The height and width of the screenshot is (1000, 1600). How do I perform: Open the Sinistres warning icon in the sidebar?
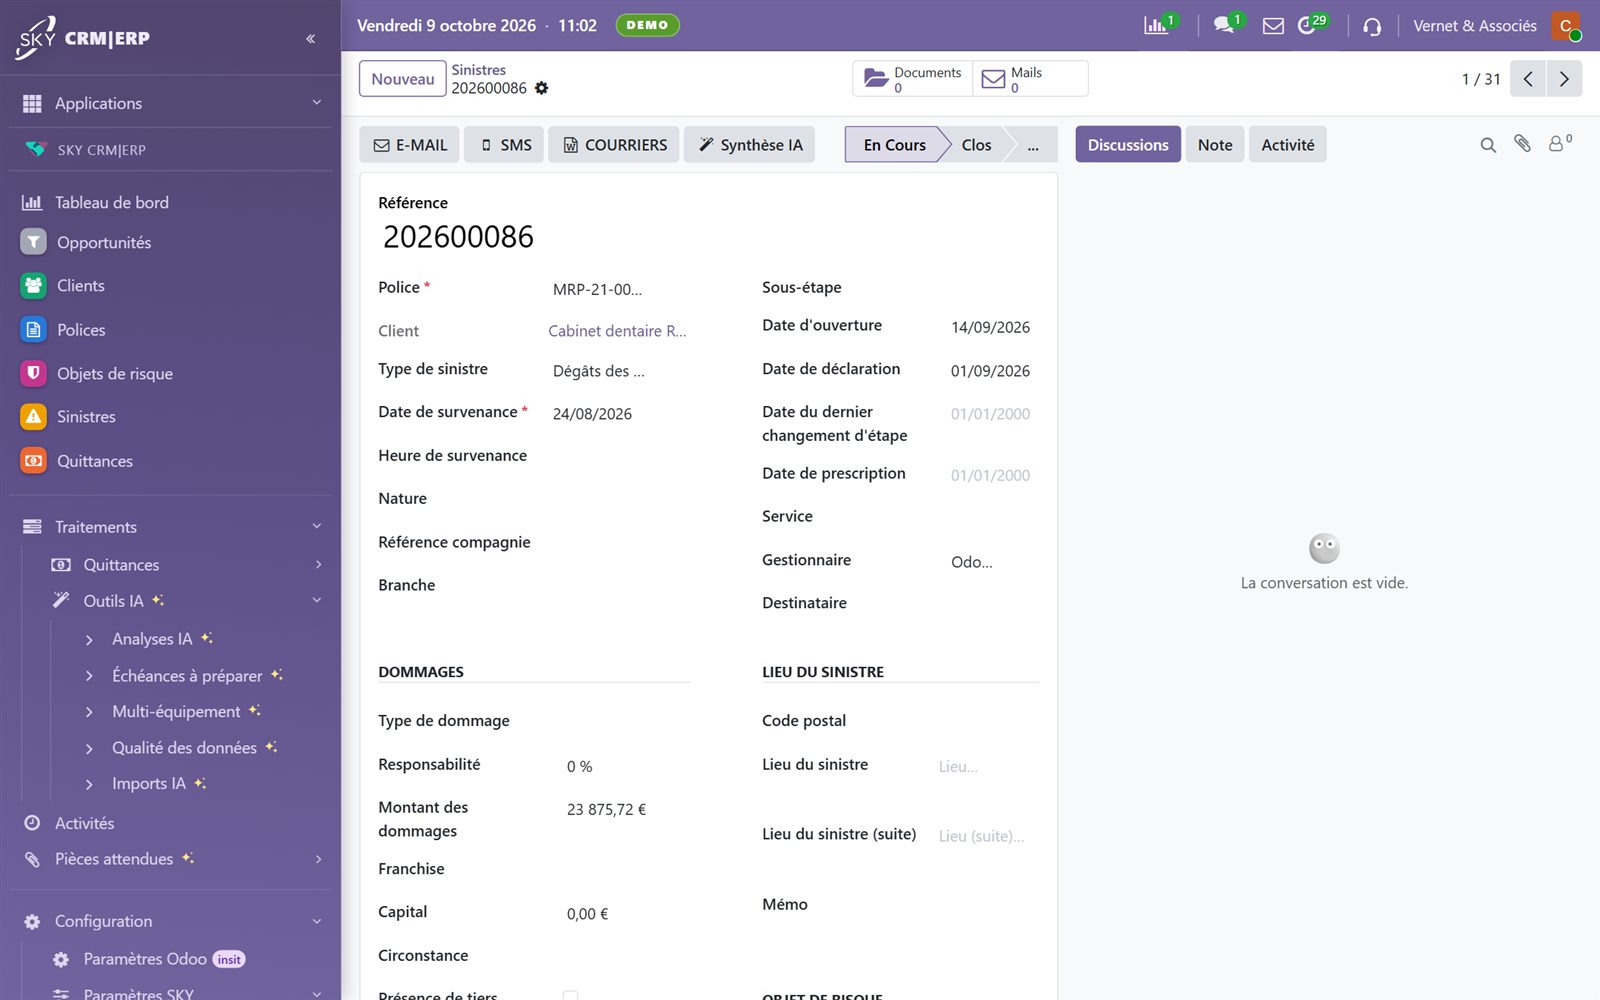click(33, 417)
